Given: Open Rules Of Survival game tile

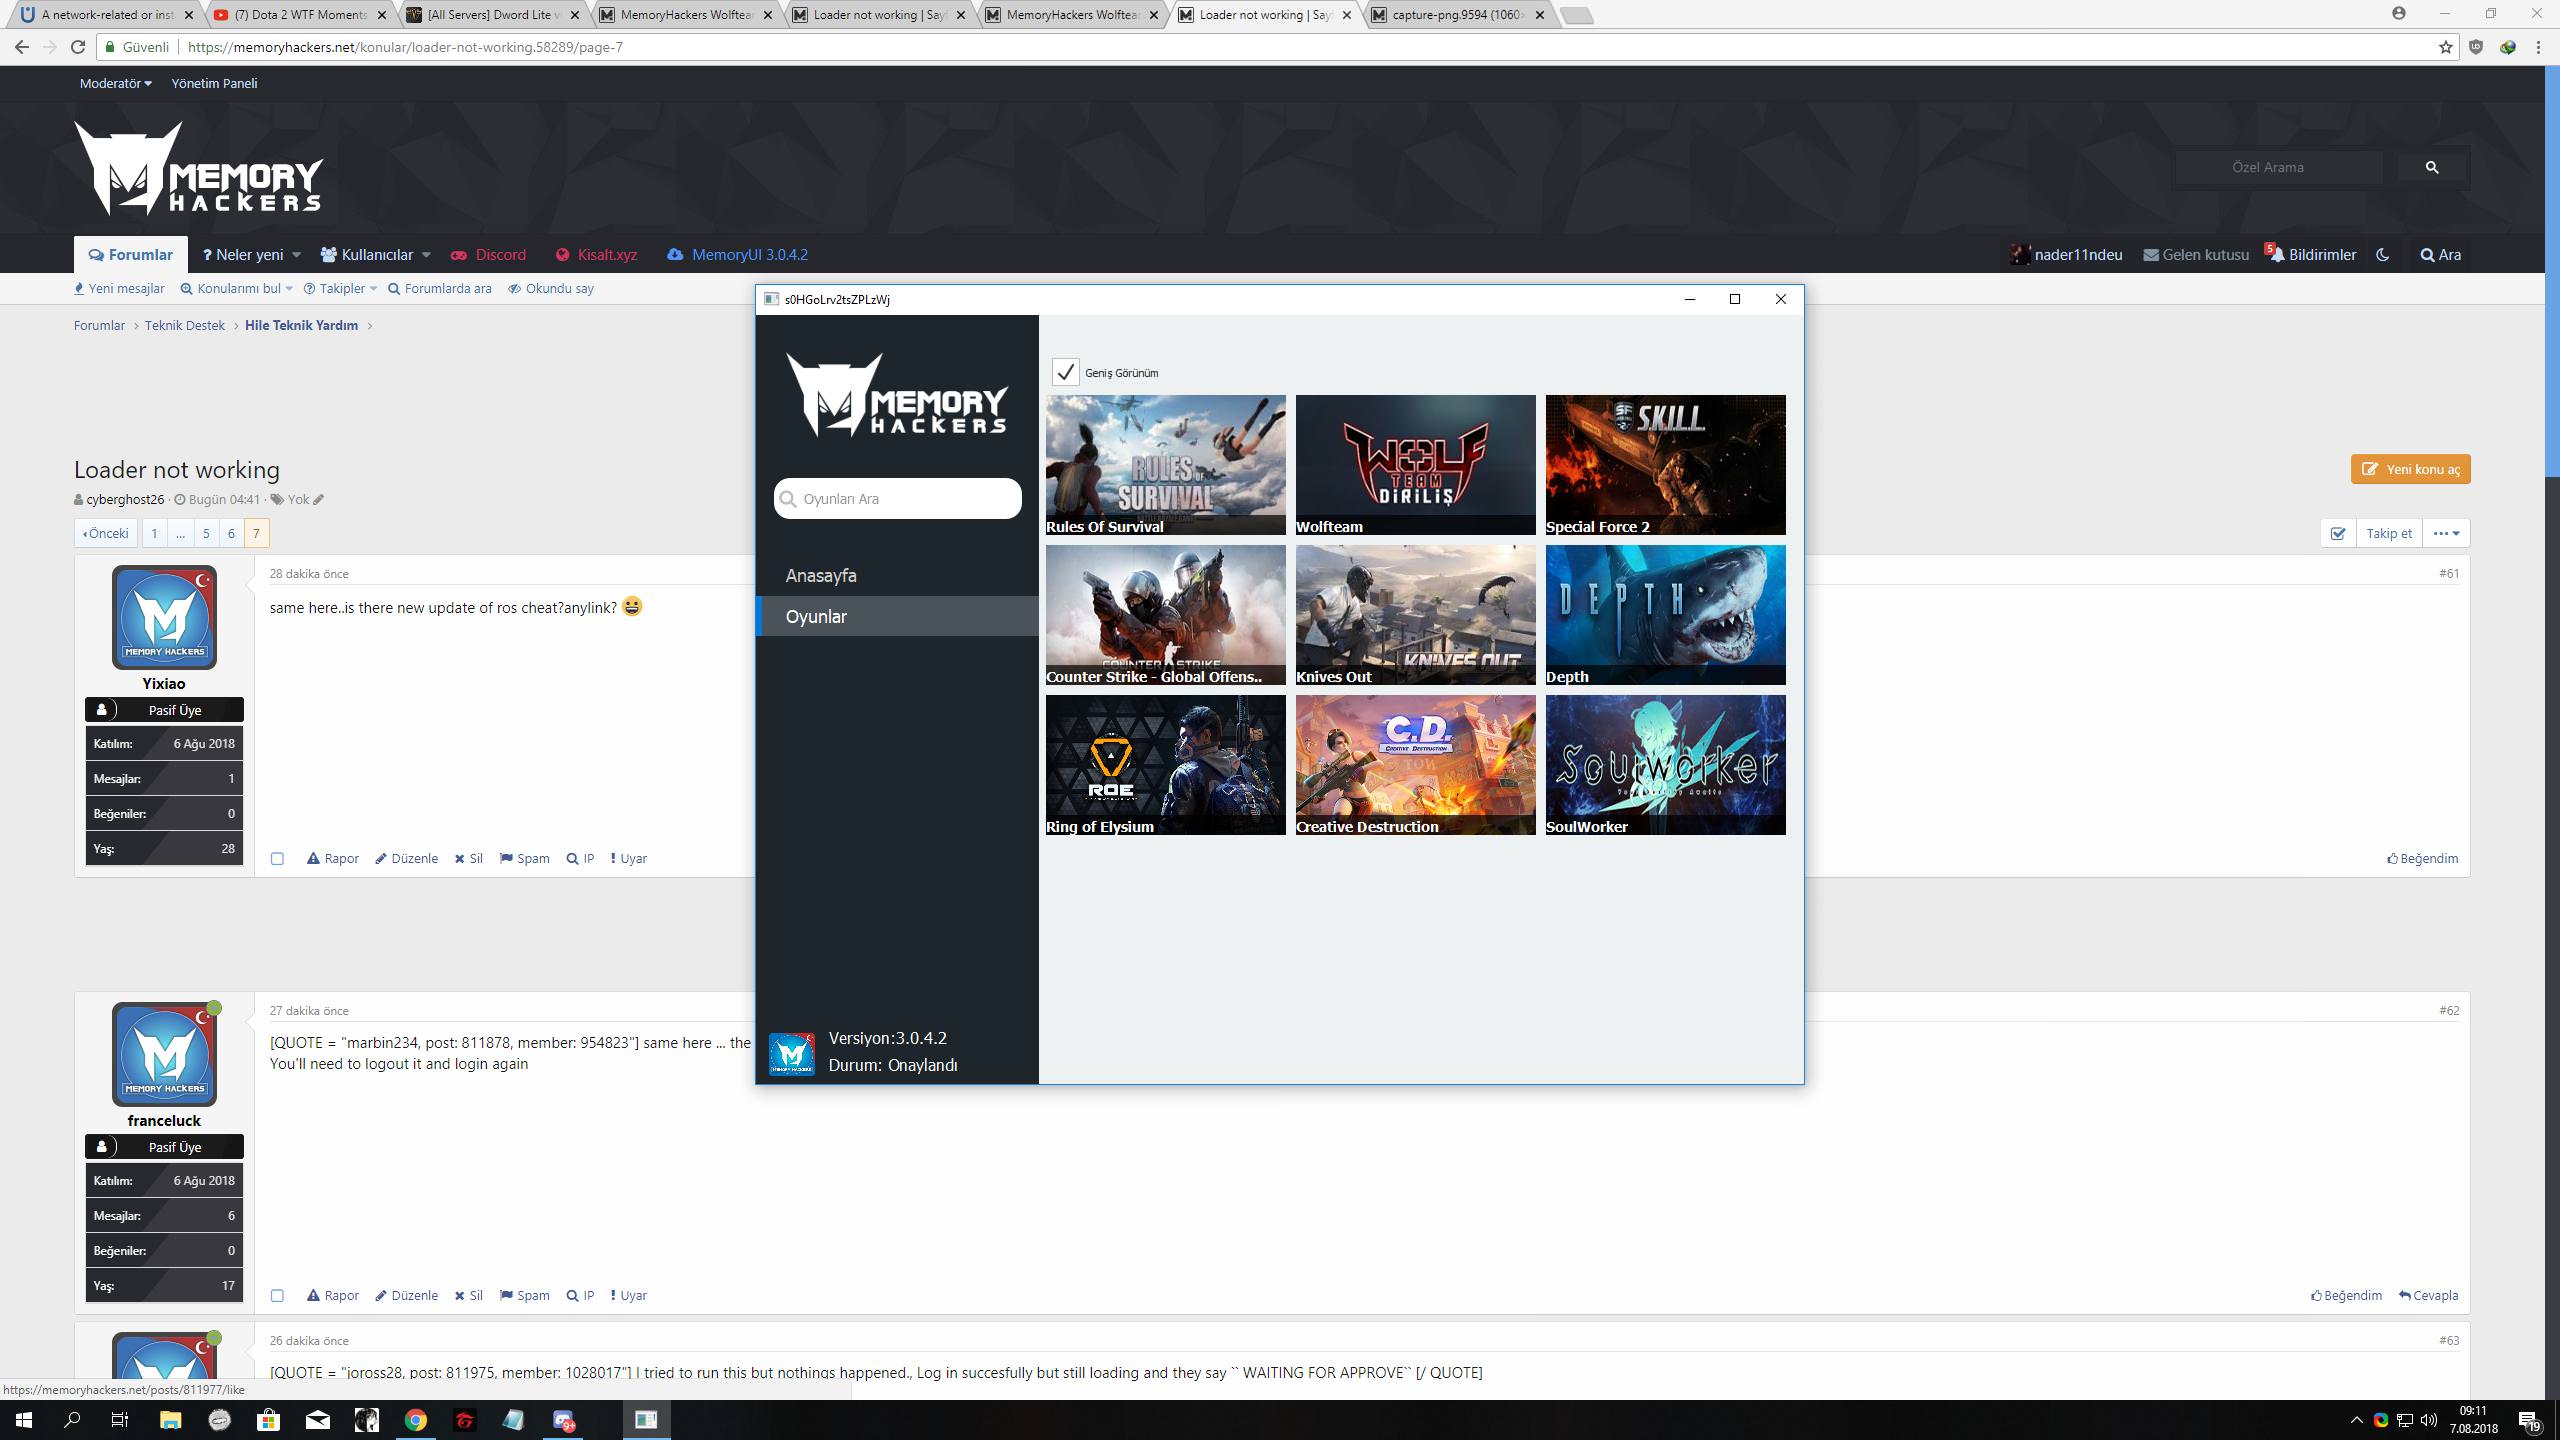Looking at the screenshot, I should pos(1166,465).
